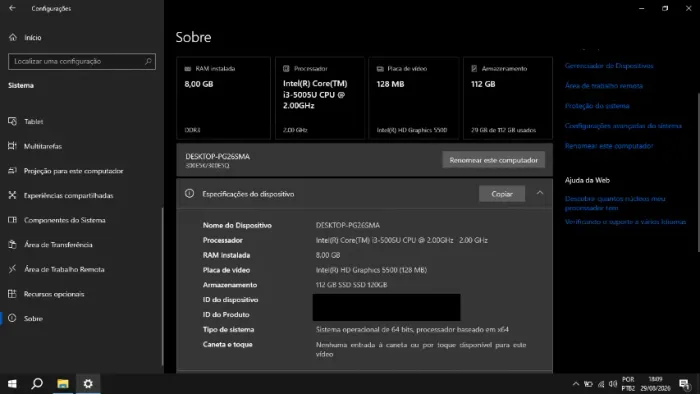Open Windows Start menu
This screenshot has height=394, width=700.
click(12, 384)
